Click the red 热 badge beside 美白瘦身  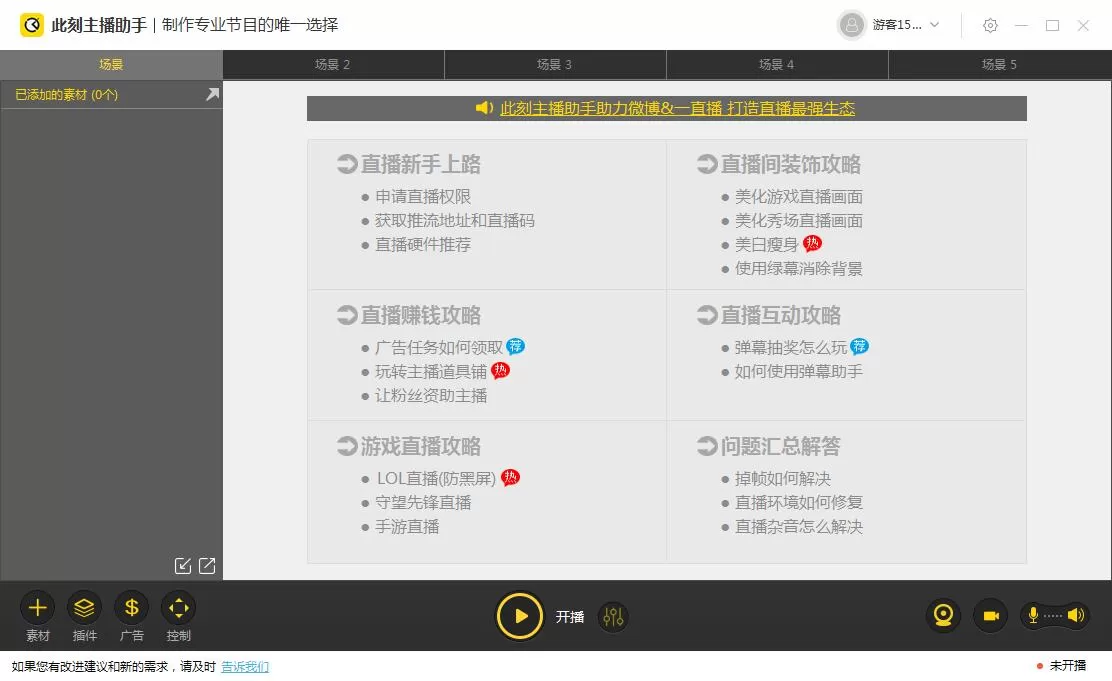[x=812, y=244]
